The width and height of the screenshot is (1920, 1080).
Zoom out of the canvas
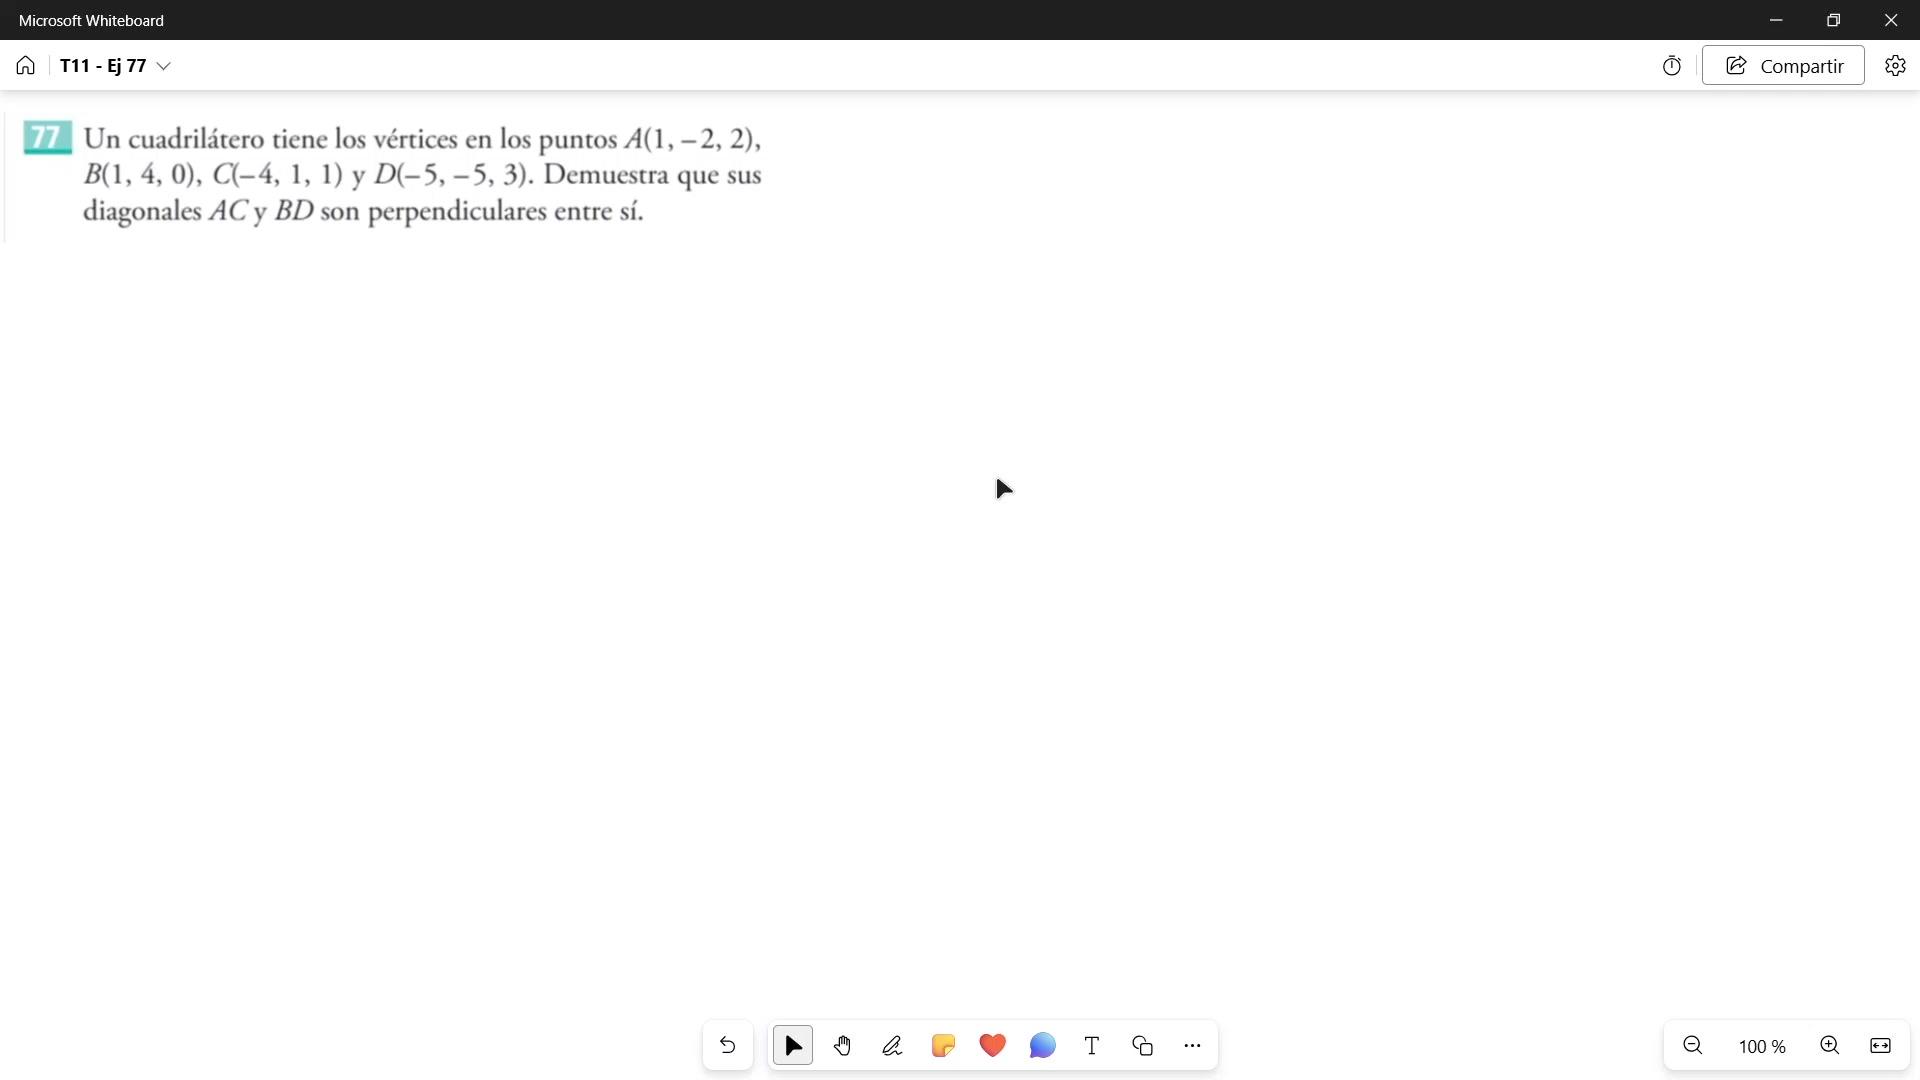tap(1693, 1046)
